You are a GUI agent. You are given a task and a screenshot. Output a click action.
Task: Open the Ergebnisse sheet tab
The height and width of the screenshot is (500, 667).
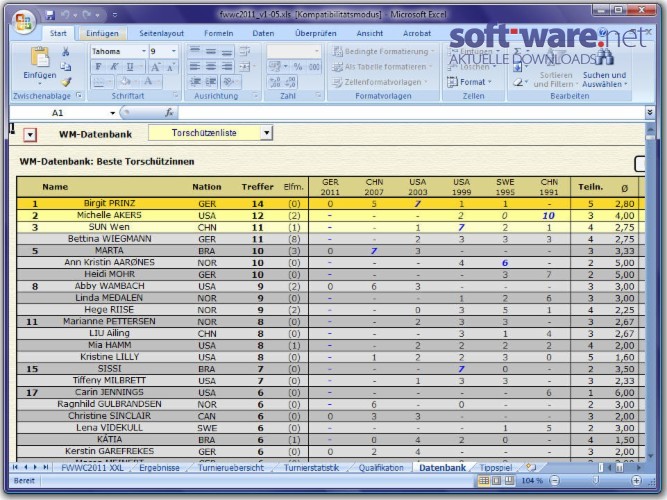point(160,468)
